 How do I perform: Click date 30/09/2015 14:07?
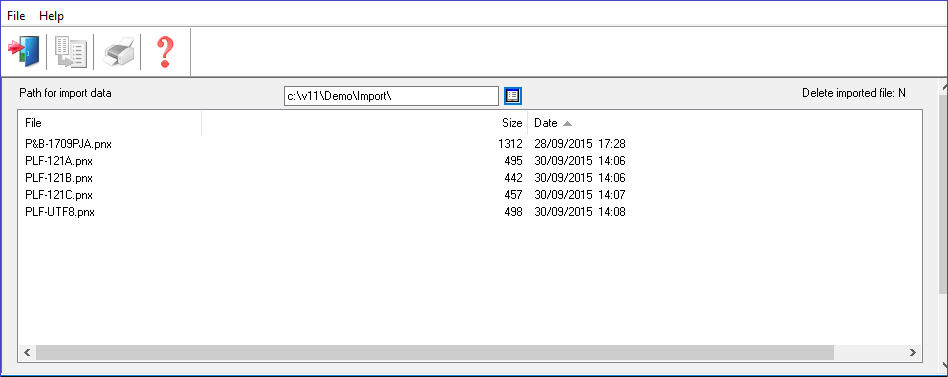tap(580, 195)
